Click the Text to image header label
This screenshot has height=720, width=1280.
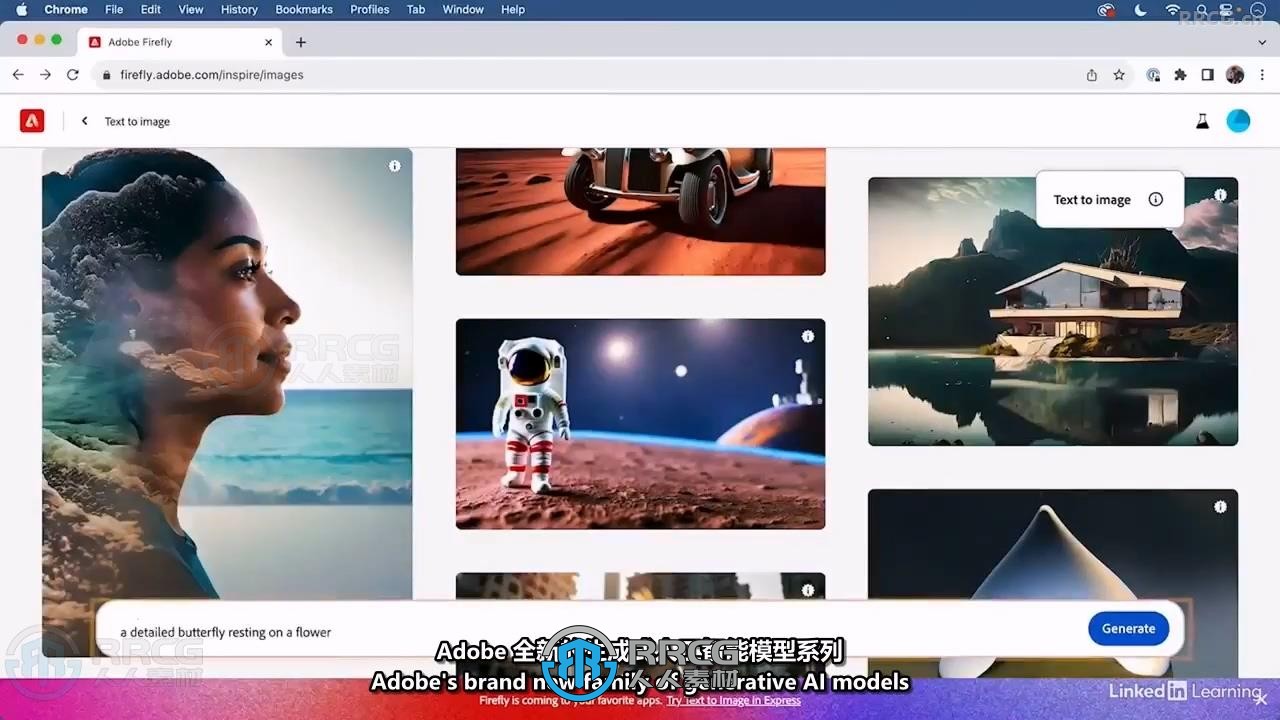(x=137, y=122)
